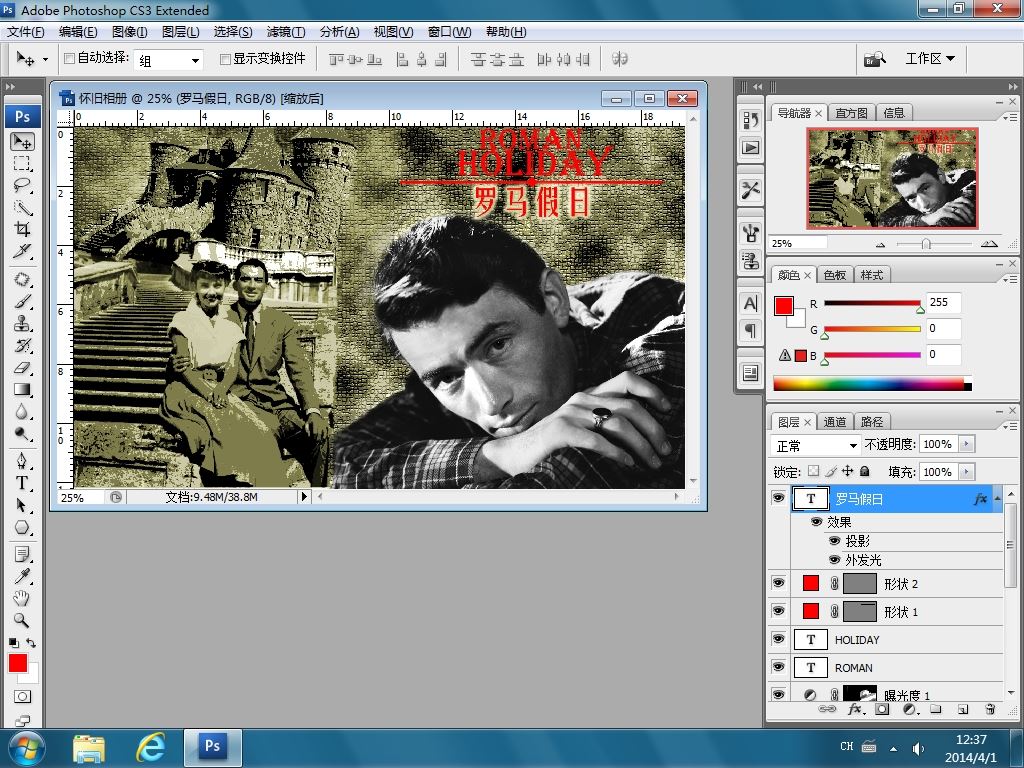The height and width of the screenshot is (768, 1024).
Task: Create new adjustment layer icon
Action: pos(910,709)
